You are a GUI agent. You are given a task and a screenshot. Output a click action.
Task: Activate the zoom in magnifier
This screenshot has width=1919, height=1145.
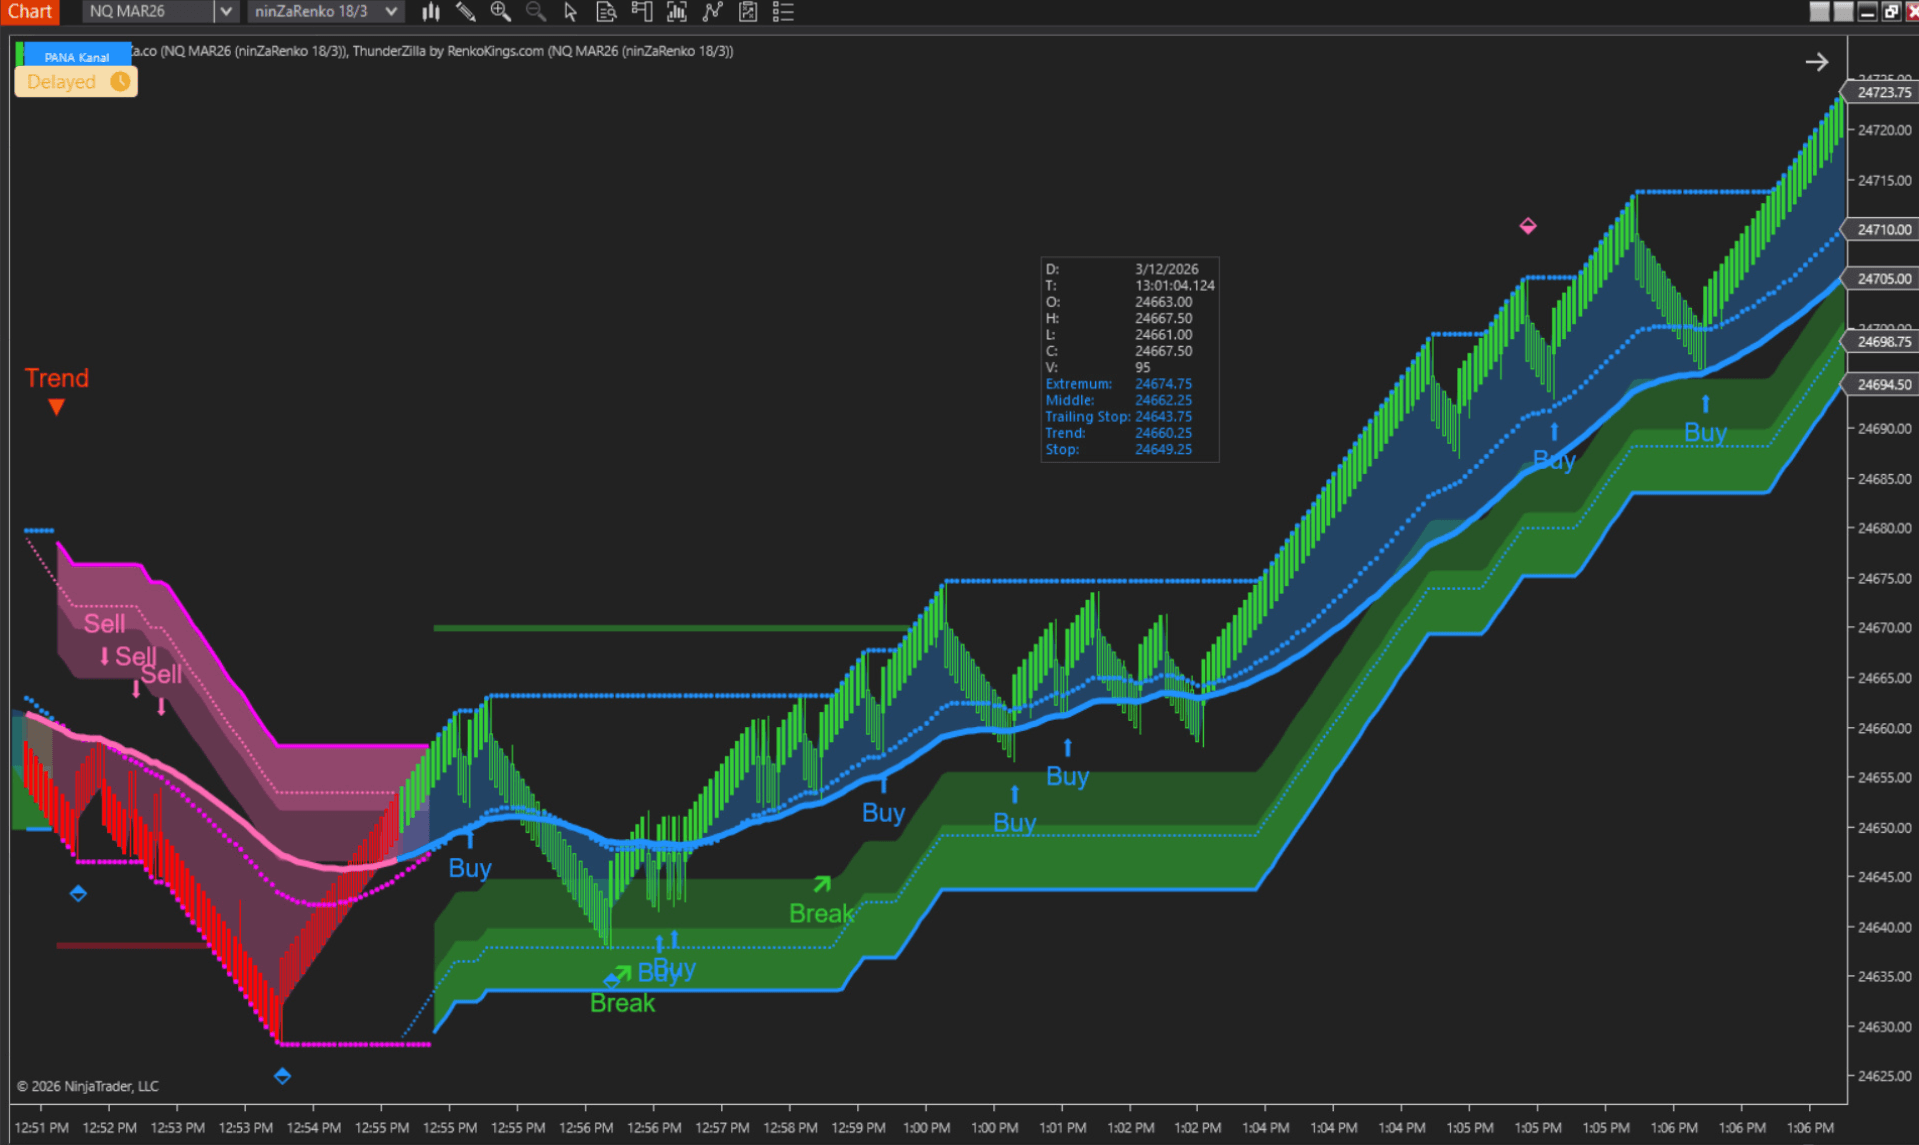click(500, 12)
